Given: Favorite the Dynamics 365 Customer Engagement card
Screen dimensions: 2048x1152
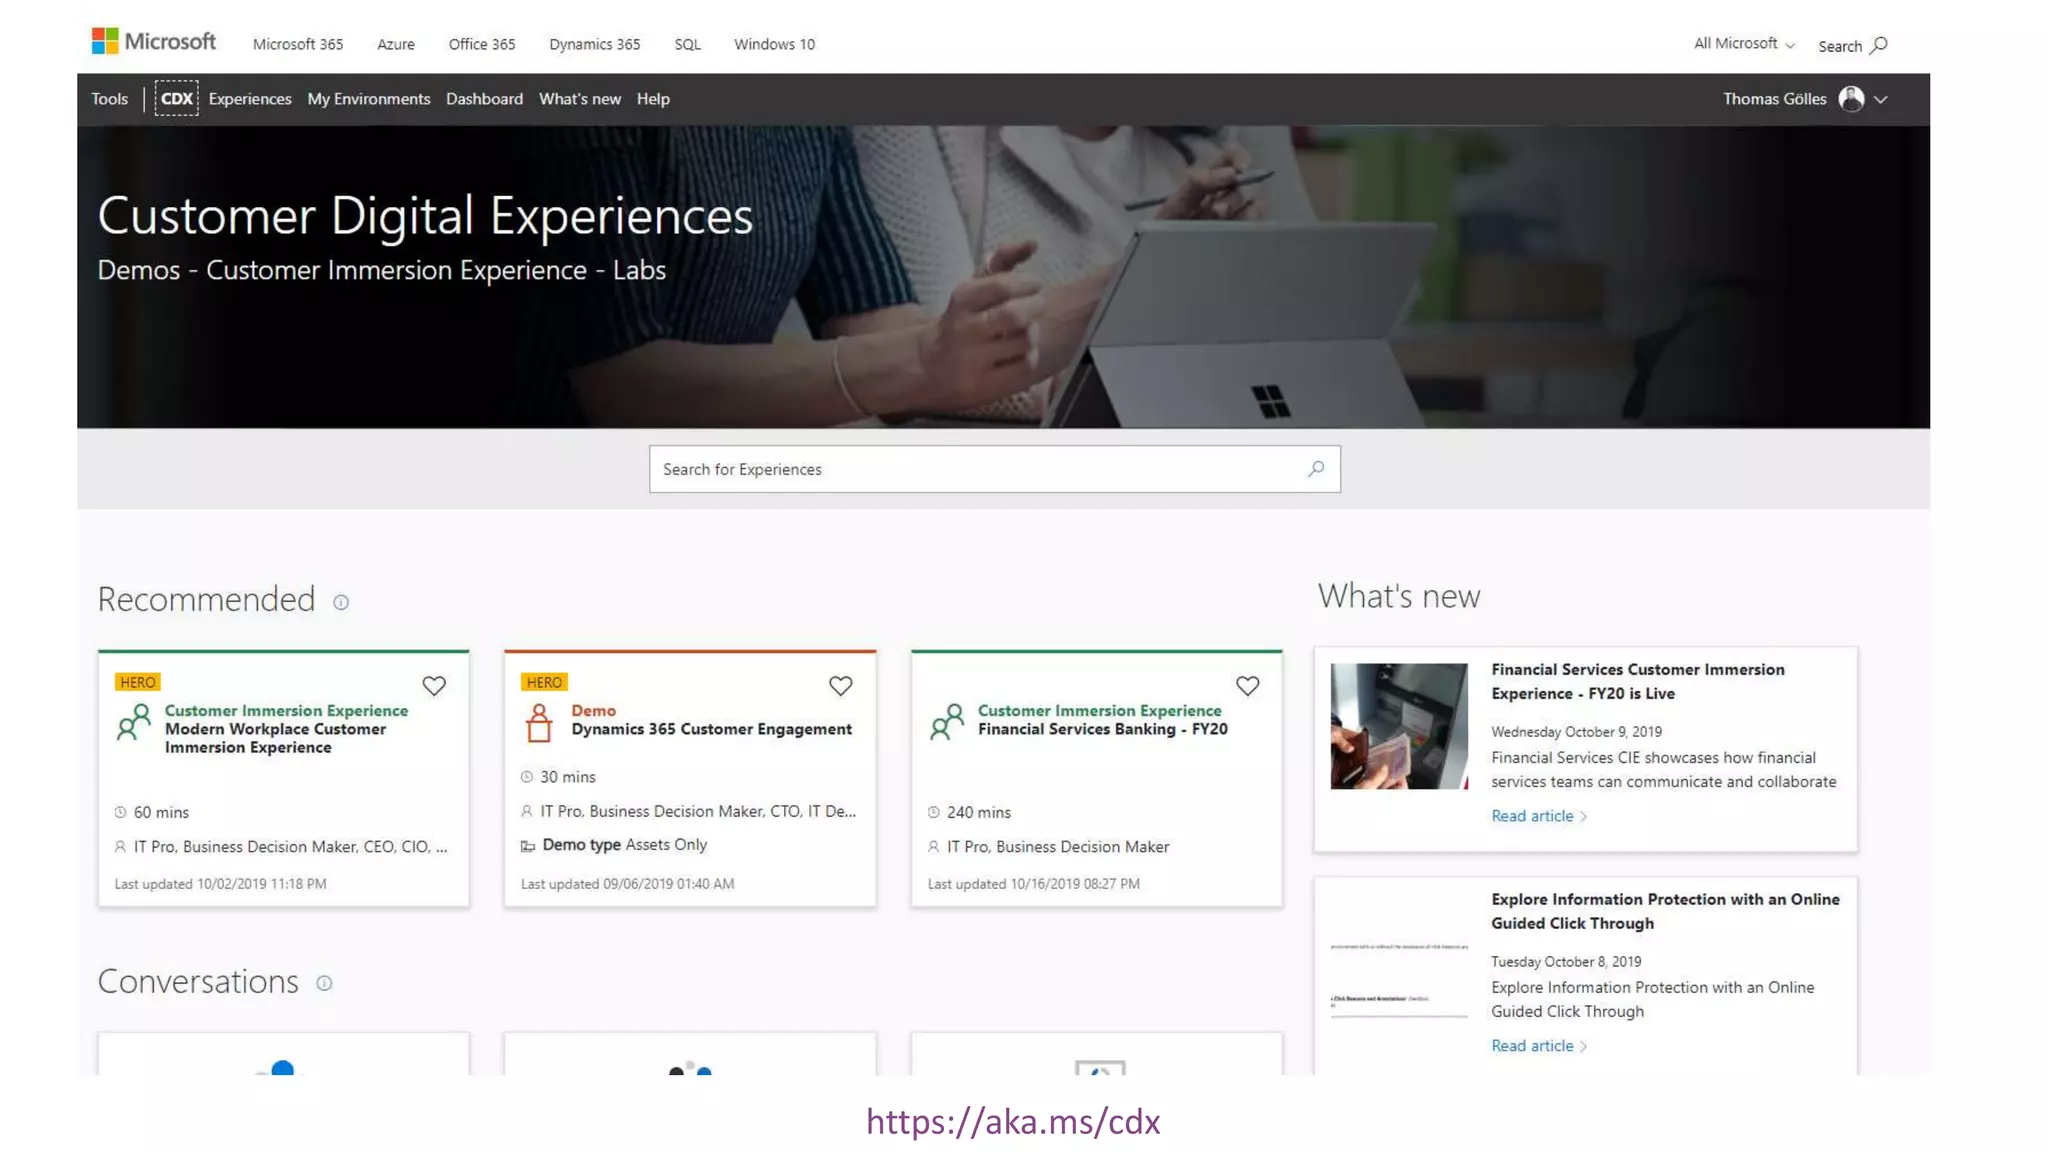Looking at the screenshot, I should click(840, 686).
